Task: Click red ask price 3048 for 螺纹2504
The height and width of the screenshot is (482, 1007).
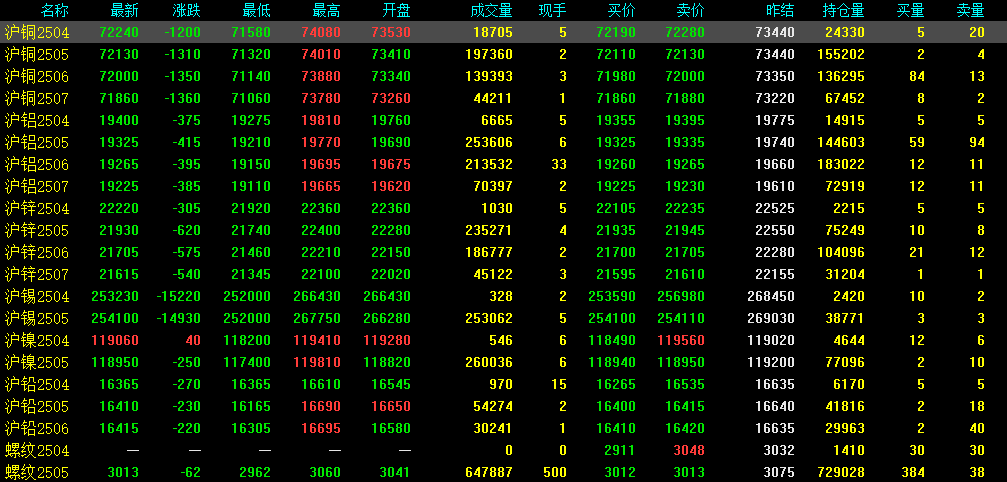Action: [x=689, y=451]
